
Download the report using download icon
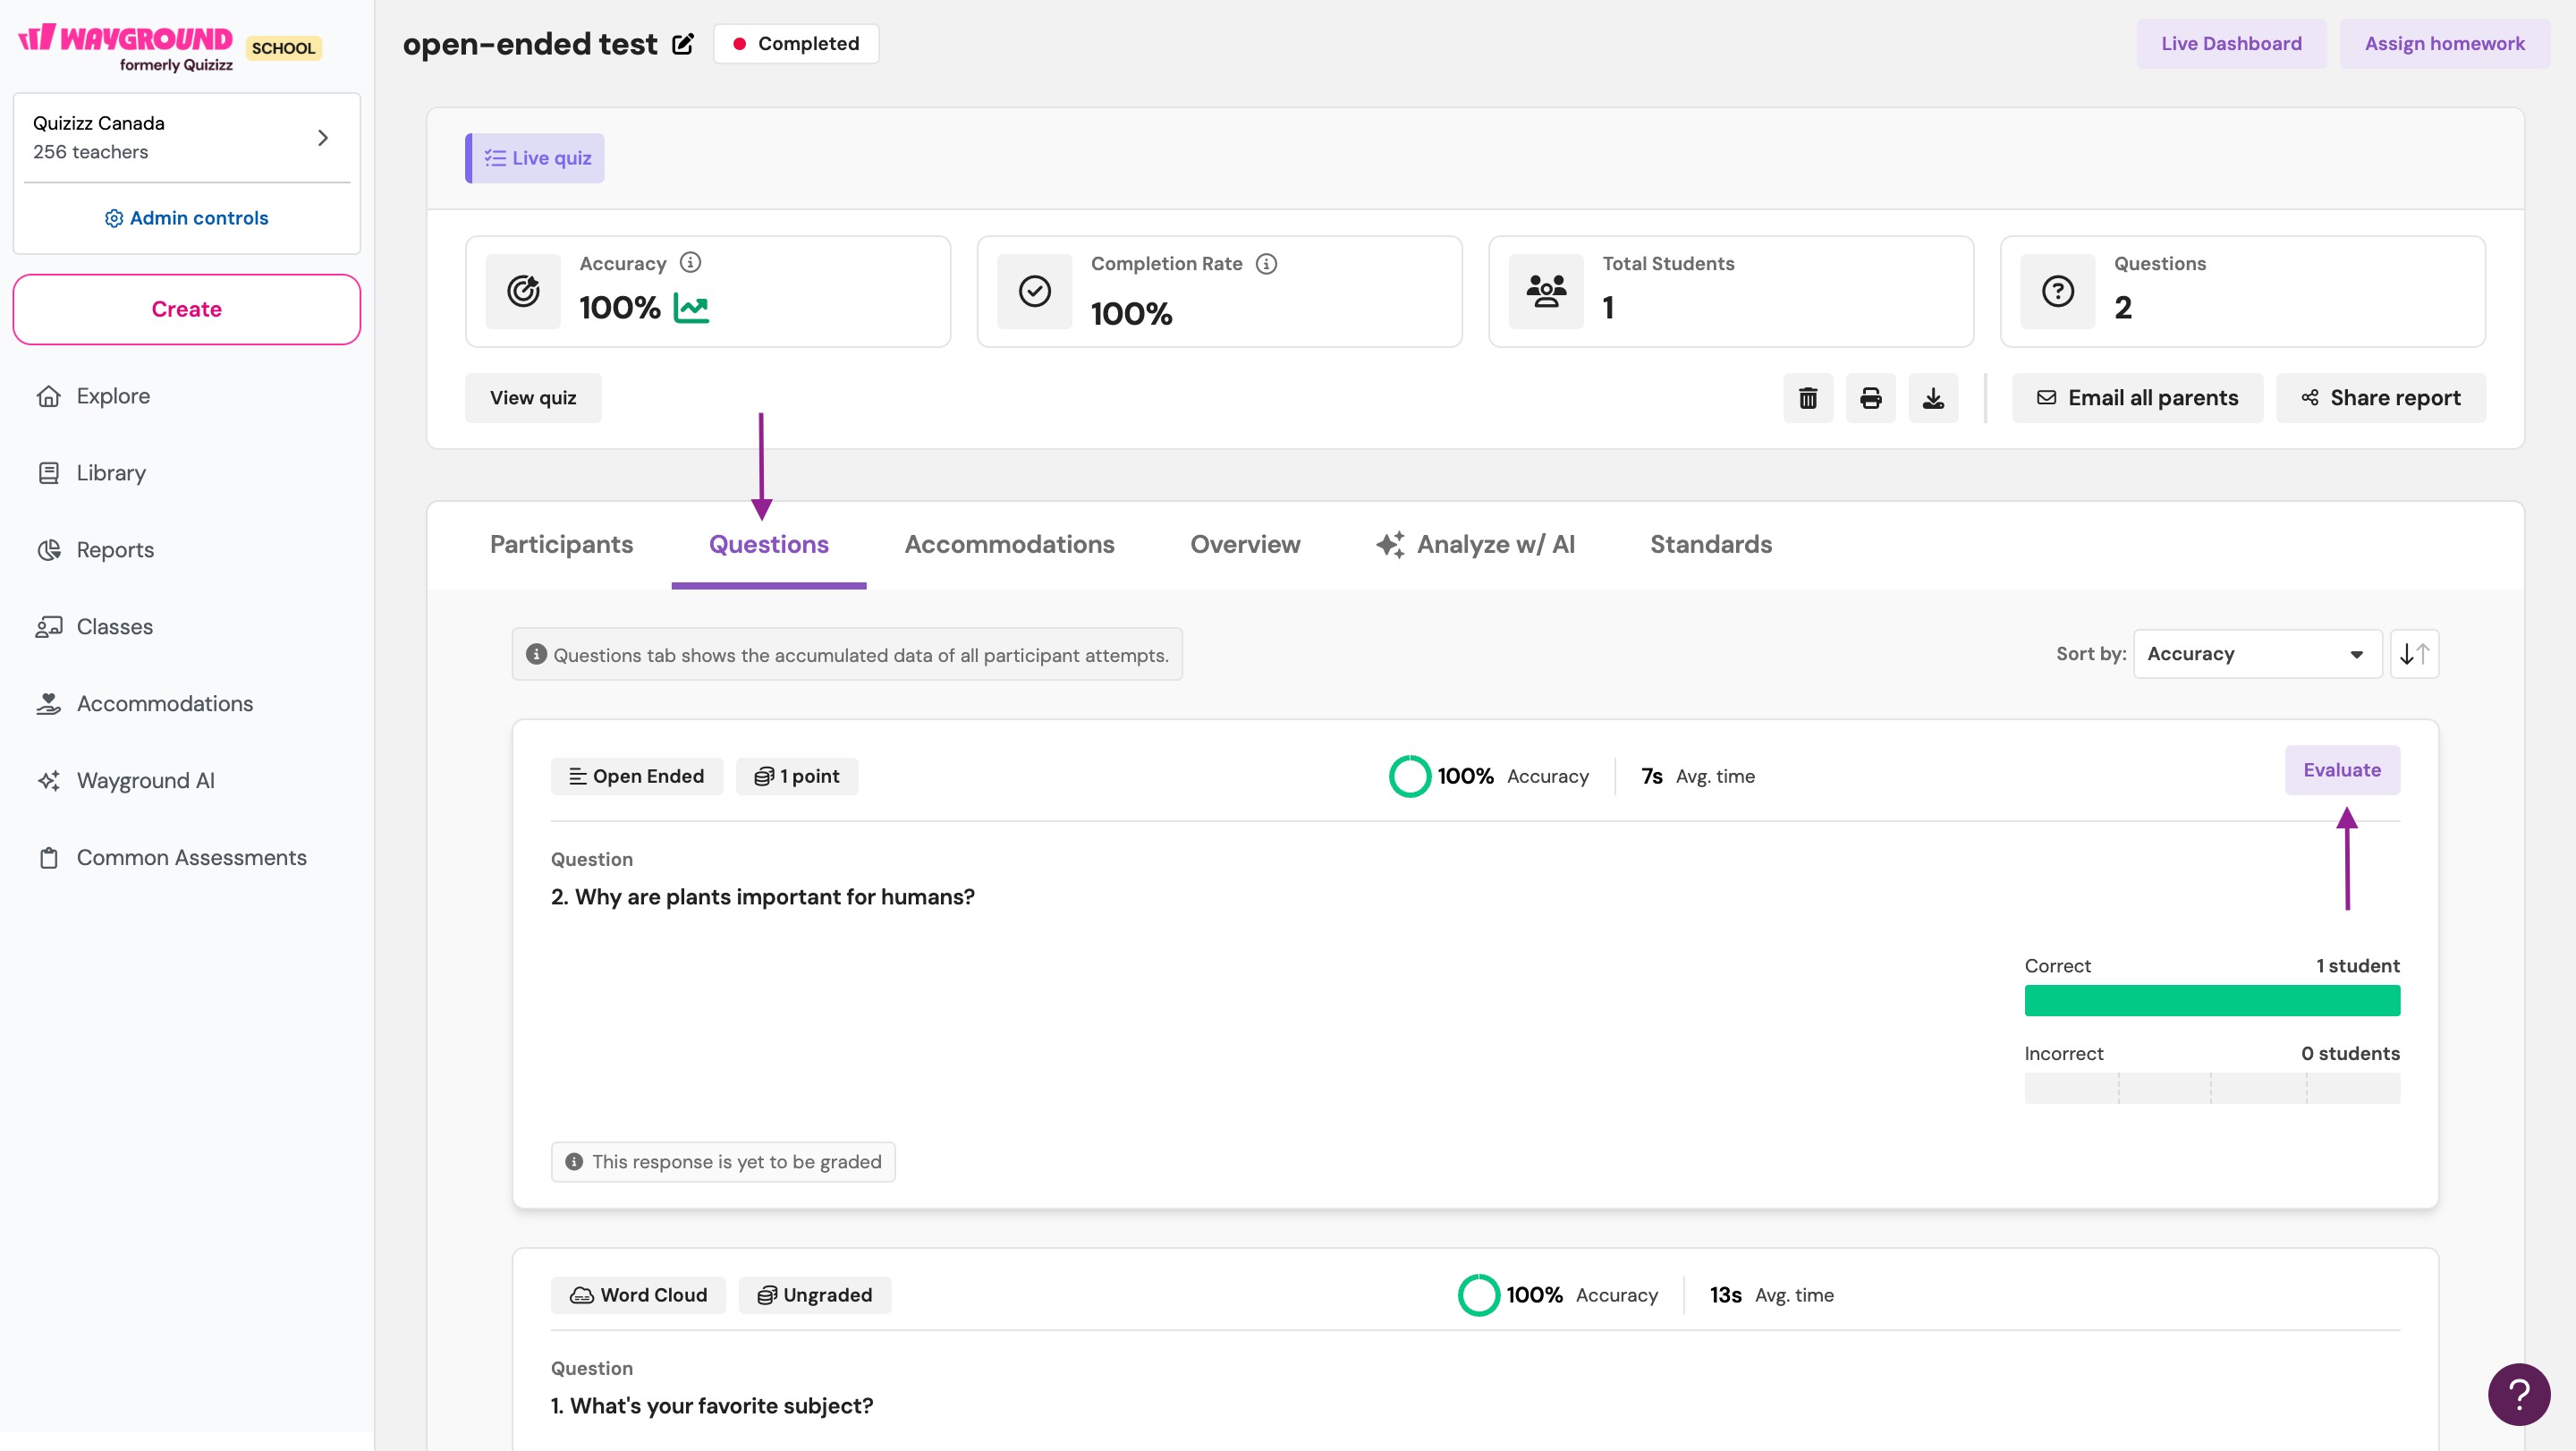(x=1933, y=398)
